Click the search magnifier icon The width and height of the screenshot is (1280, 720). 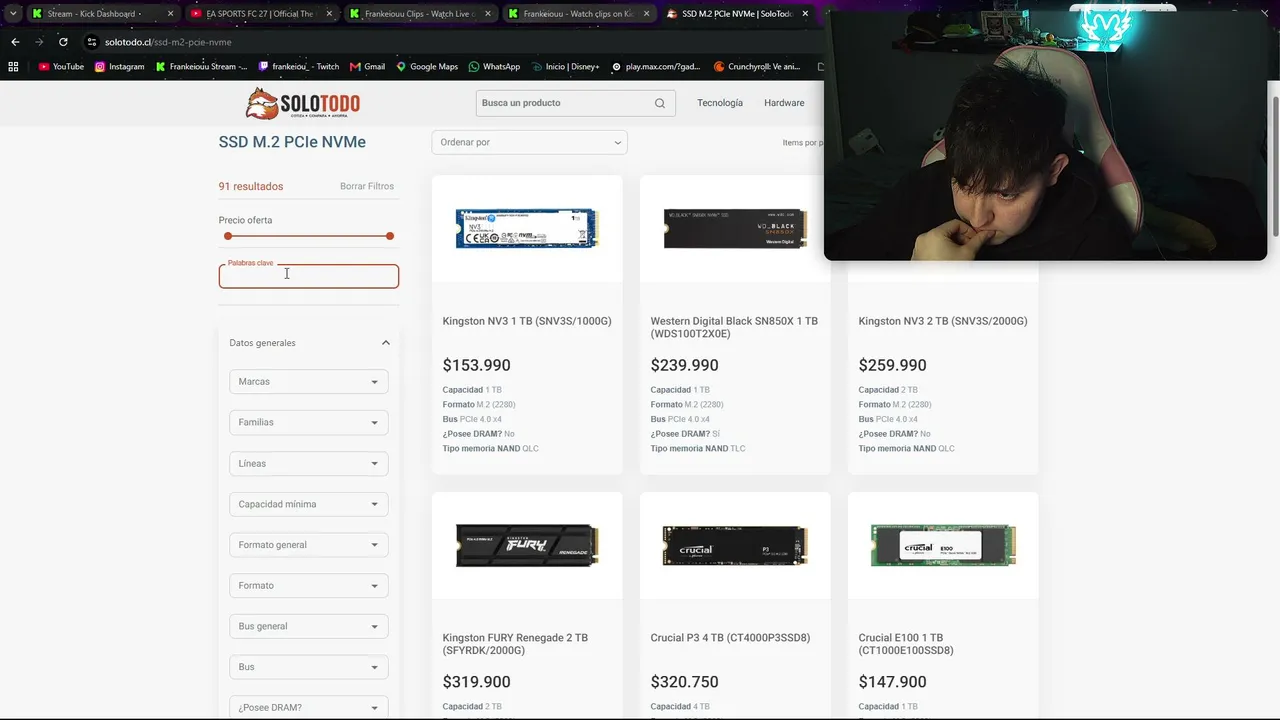(x=660, y=103)
